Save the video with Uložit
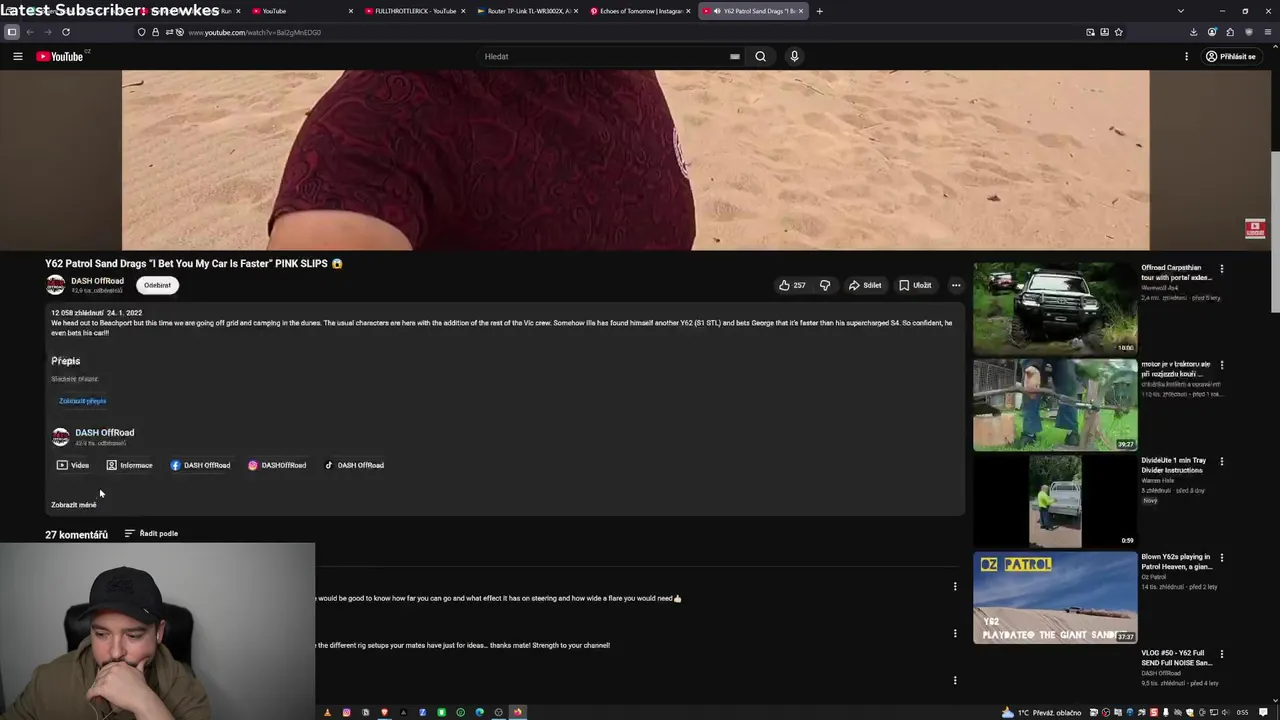1280x720 pixels. 915,285
